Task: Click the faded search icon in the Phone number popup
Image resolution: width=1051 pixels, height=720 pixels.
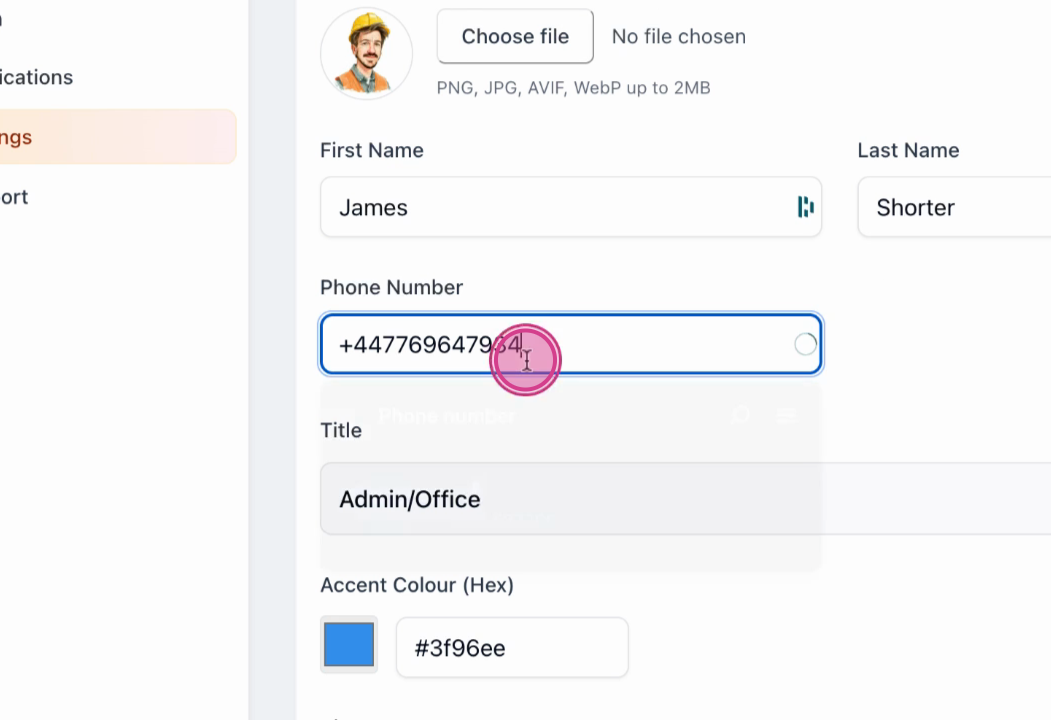Action: (x=741, y=416)
